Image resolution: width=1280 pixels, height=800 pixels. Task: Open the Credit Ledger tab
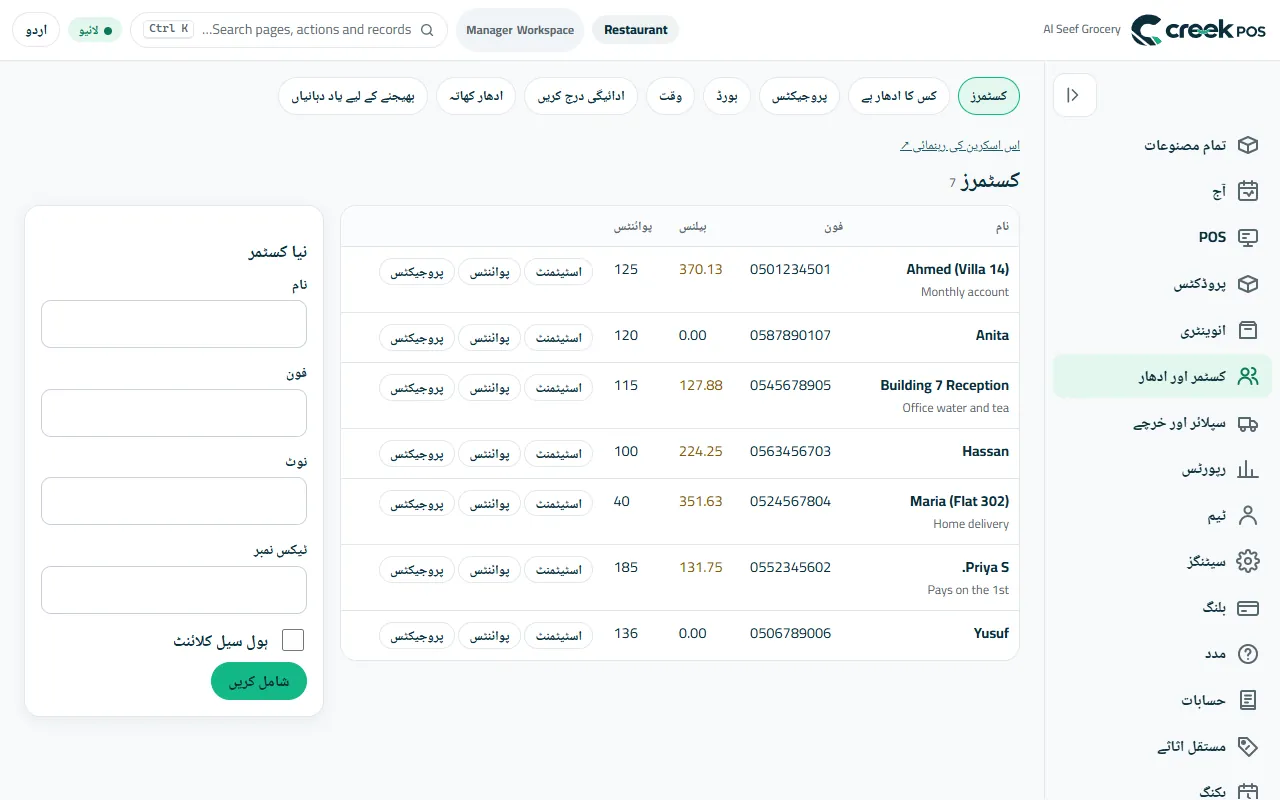(x=476, y=96)
